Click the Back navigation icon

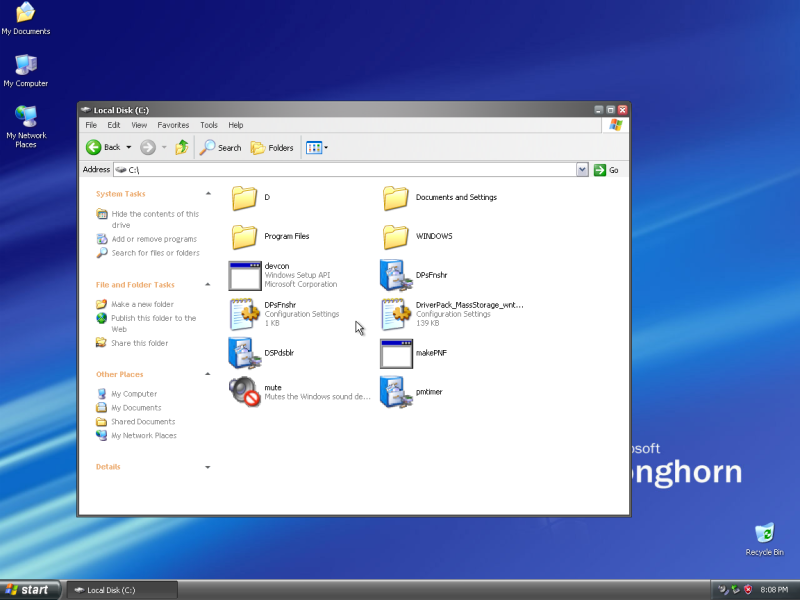pos(95,147)
